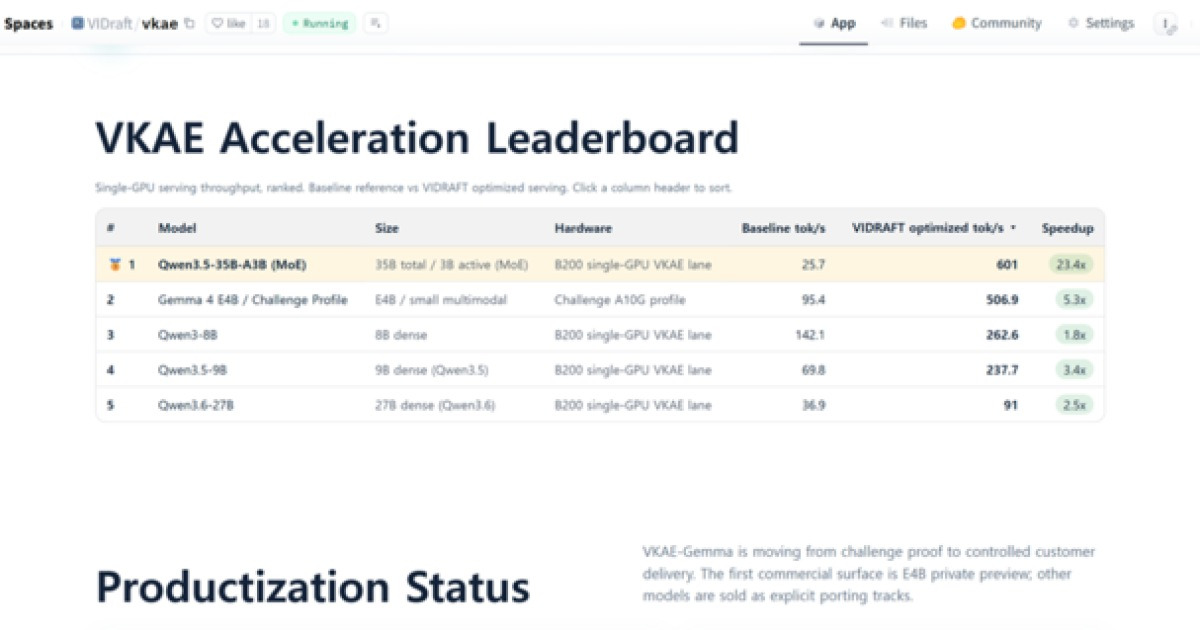The height and width of the screenshot is (630, 1200).
Task: Sort by Model column header
Action: pos(177,228)
